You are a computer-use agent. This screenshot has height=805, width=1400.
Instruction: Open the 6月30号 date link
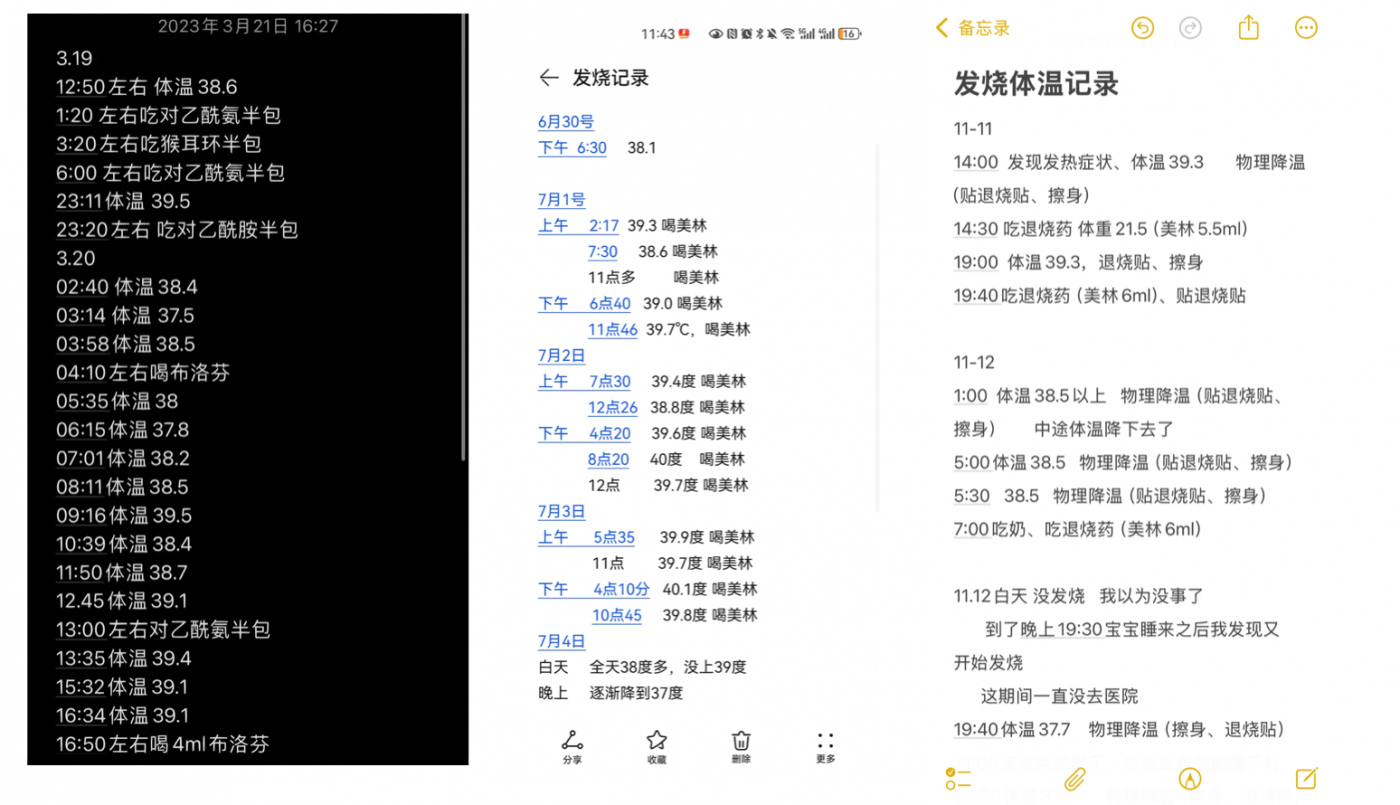click(566, 122)
